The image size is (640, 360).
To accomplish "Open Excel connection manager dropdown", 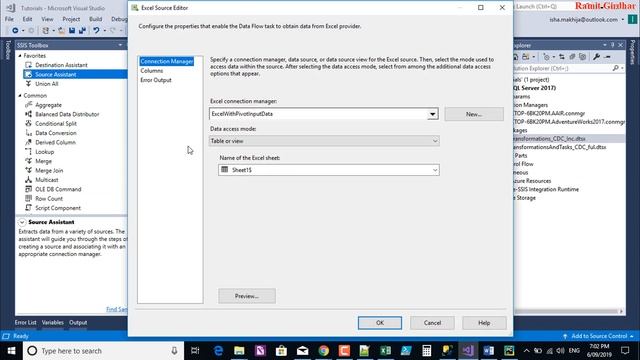I will coord(432,114).
